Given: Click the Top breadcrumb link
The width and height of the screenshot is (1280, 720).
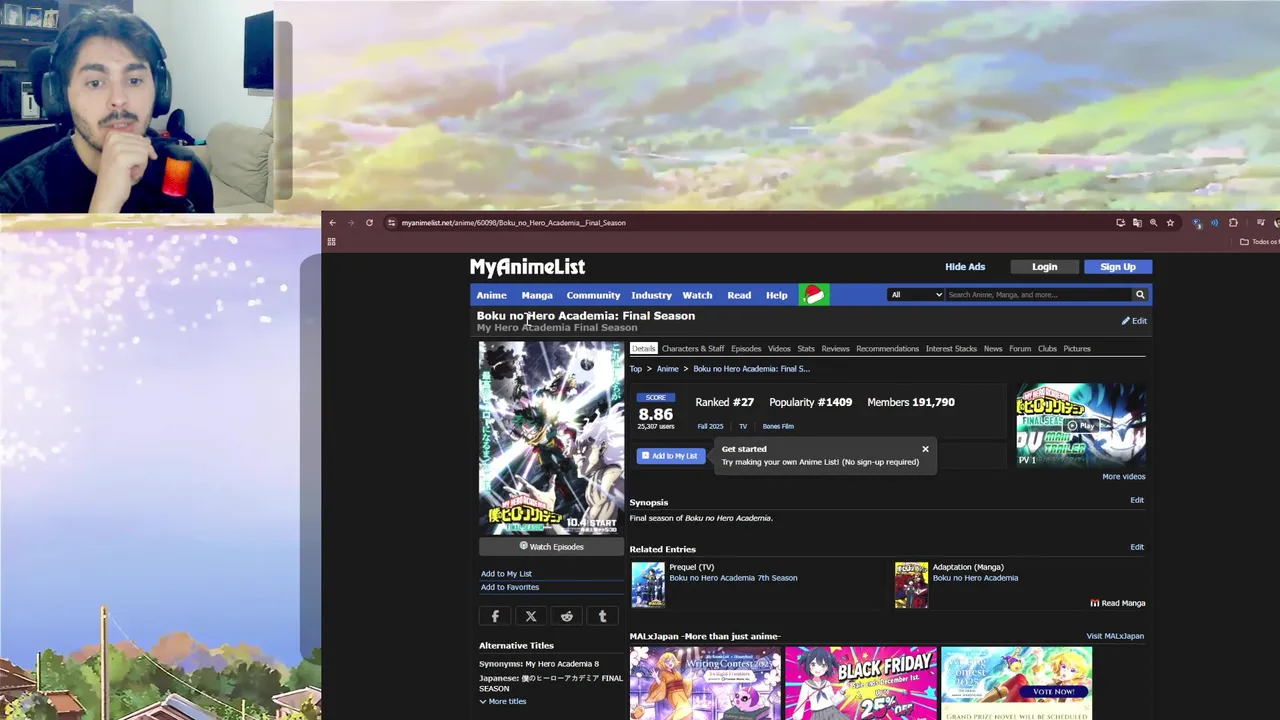Looking at the screenshot, I should (636, 369).
